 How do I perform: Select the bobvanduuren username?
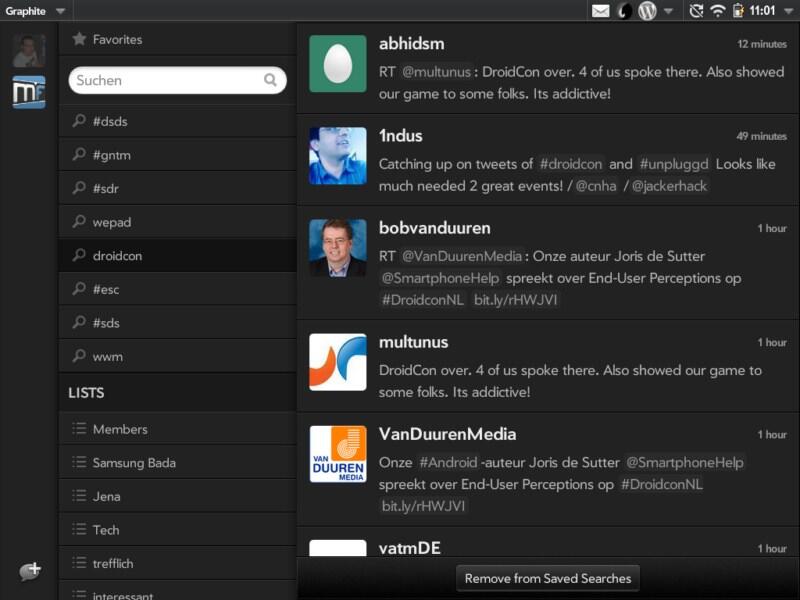435,228
